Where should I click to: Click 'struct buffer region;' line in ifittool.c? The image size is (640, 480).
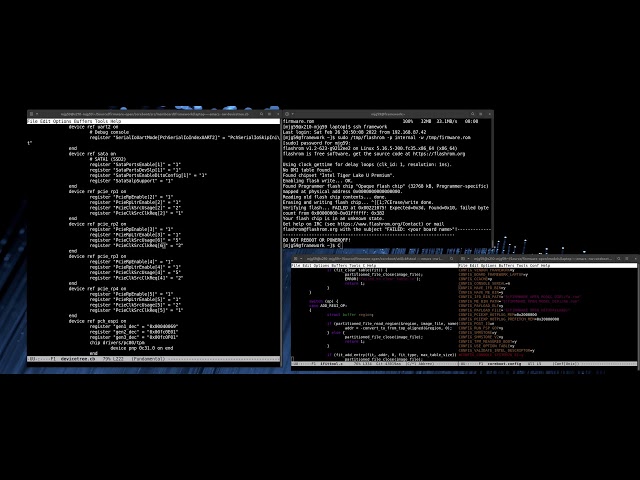350,315
